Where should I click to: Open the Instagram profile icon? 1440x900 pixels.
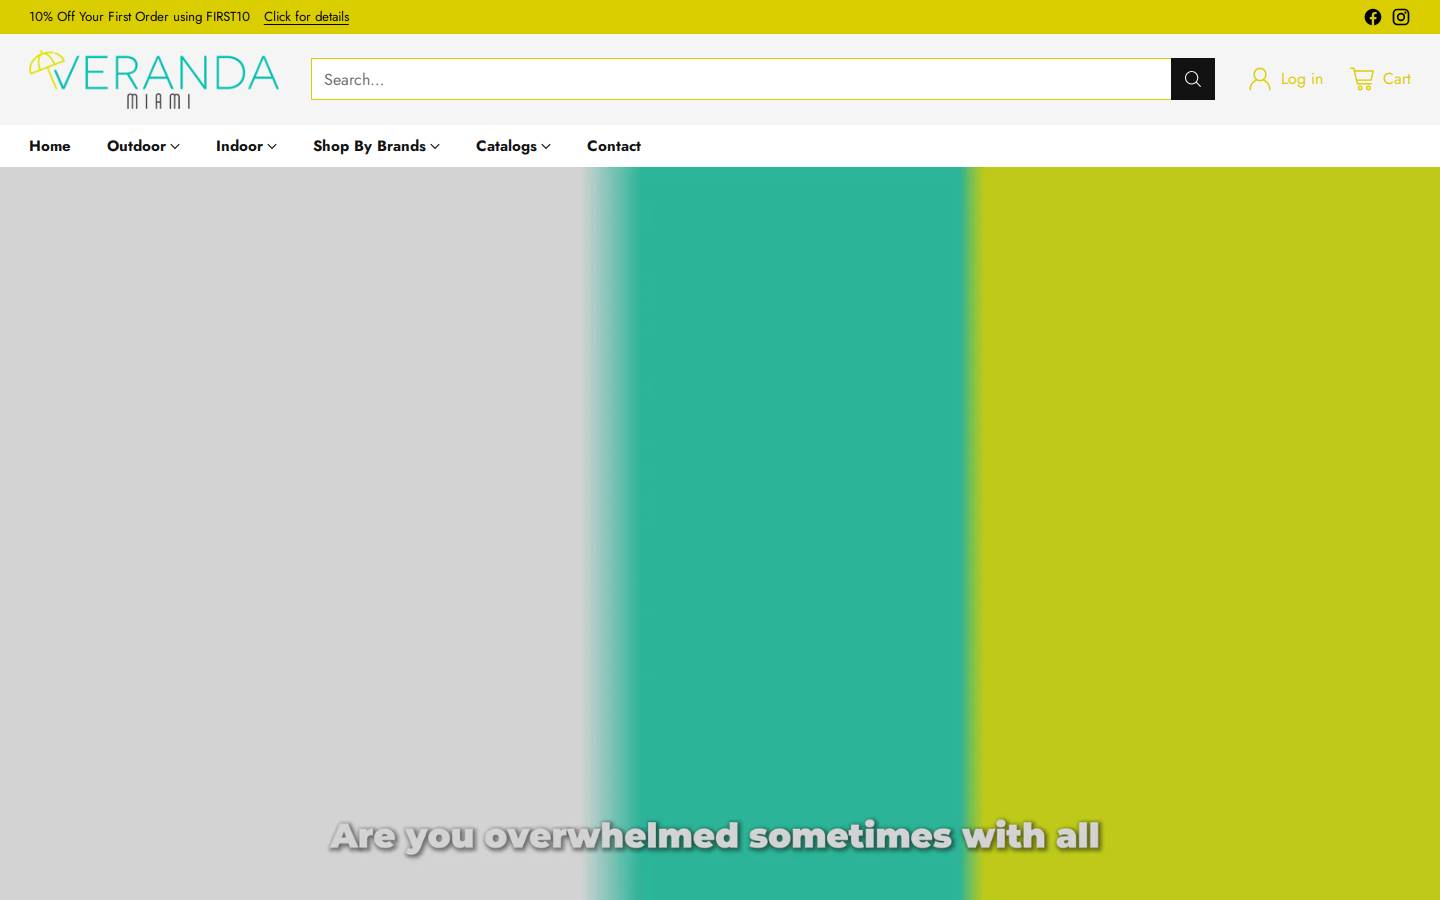click(x=1401, y=17)
